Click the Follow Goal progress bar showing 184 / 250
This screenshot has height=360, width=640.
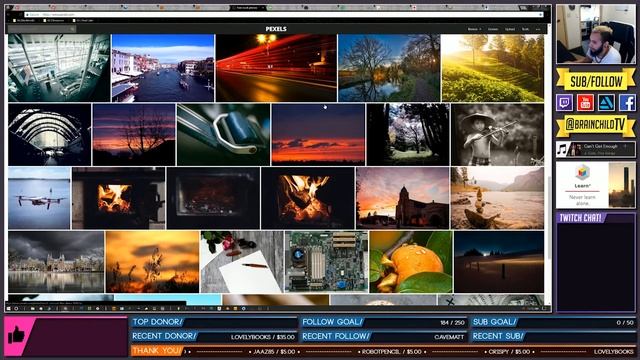(x=384, y=322)
